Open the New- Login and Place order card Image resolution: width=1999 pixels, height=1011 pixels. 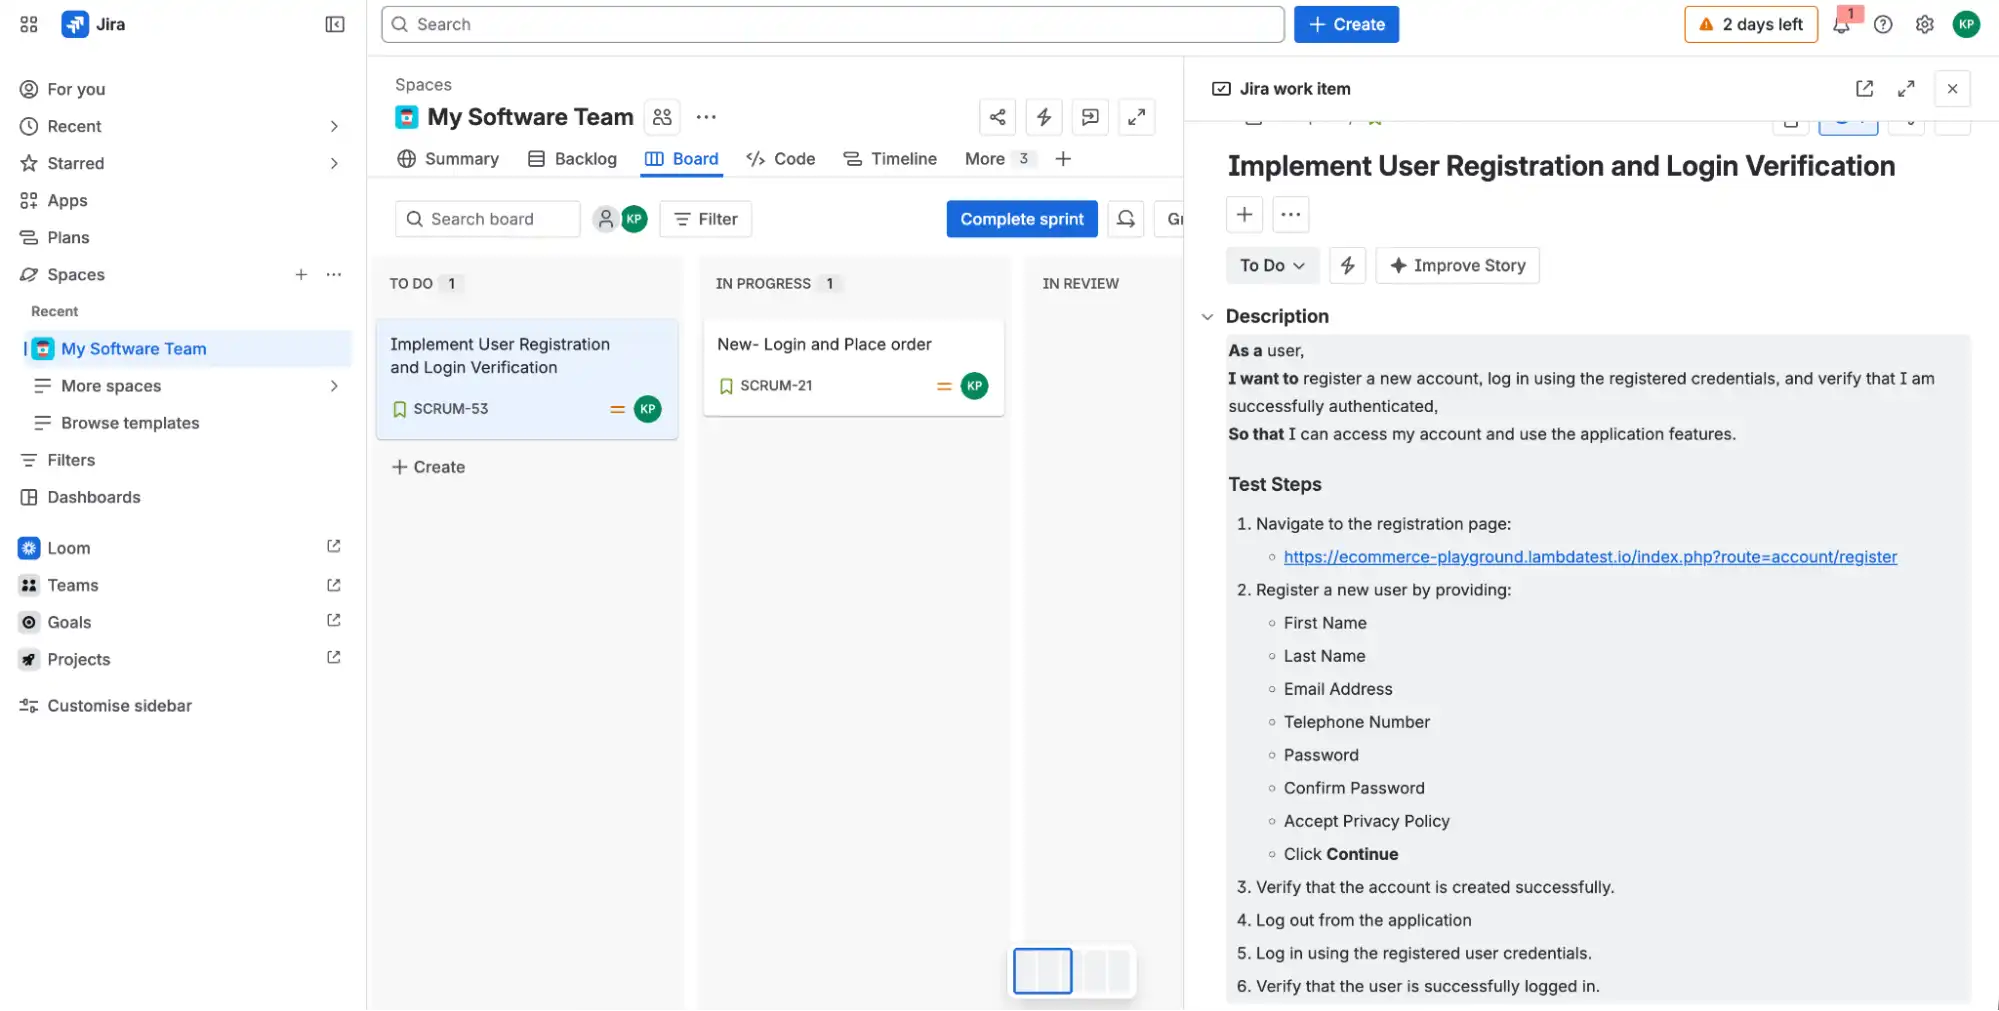coord(854,368)
